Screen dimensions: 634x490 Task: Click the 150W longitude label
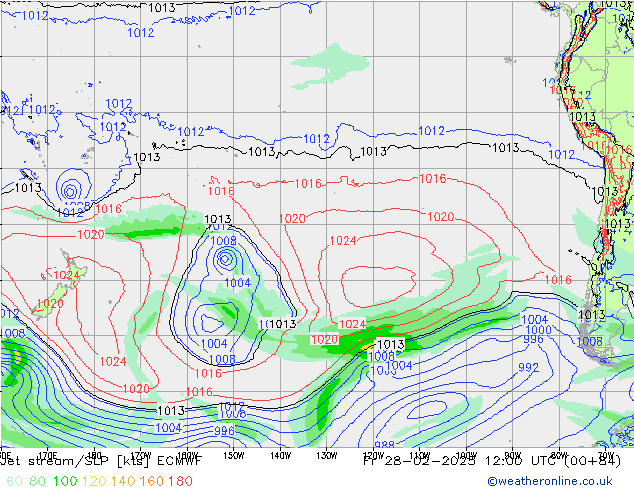click(x=234, y=456)
